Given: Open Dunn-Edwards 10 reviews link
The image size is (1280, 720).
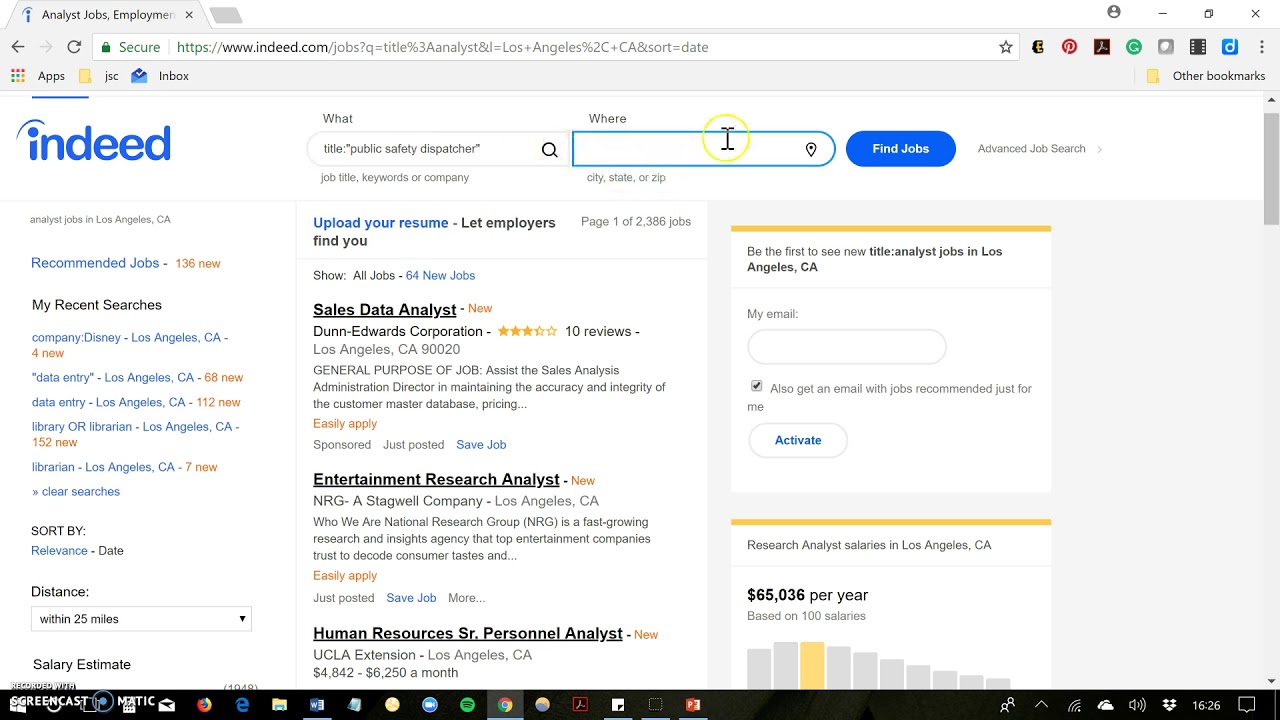Looking at the screenshot, I should (598, 332).
